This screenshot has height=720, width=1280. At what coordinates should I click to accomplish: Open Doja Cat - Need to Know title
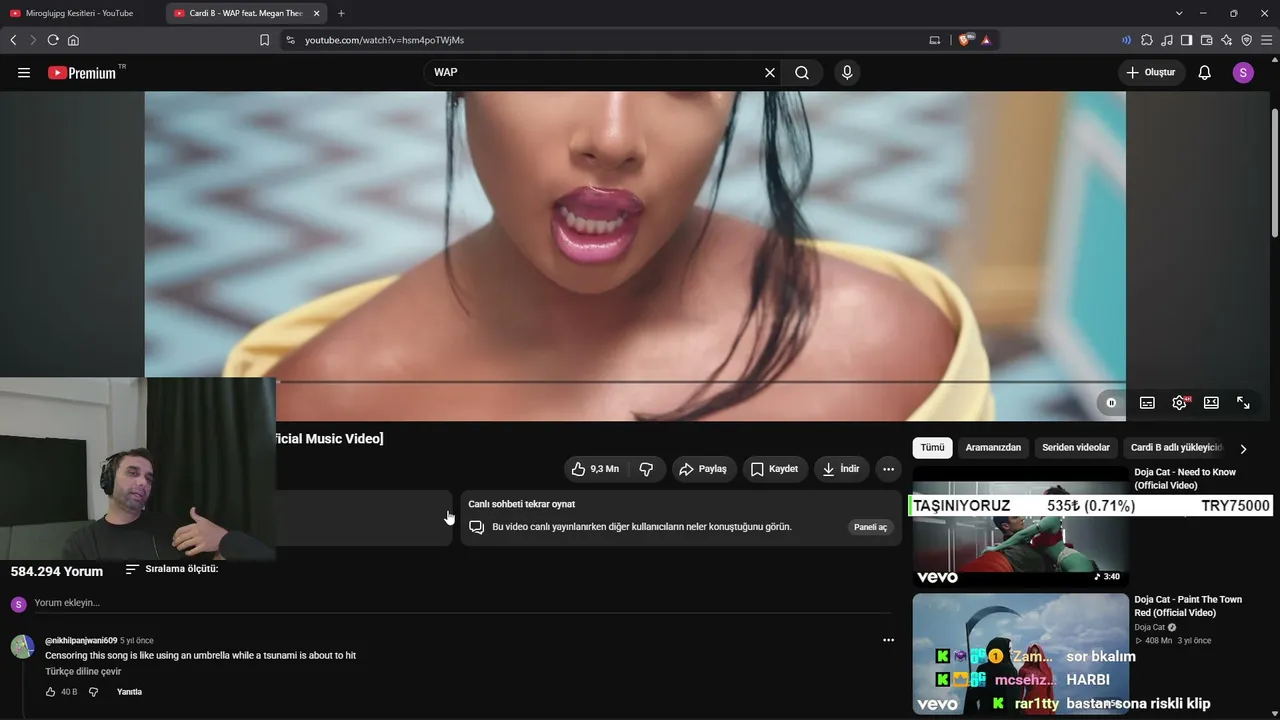[x=1185, y=479]
